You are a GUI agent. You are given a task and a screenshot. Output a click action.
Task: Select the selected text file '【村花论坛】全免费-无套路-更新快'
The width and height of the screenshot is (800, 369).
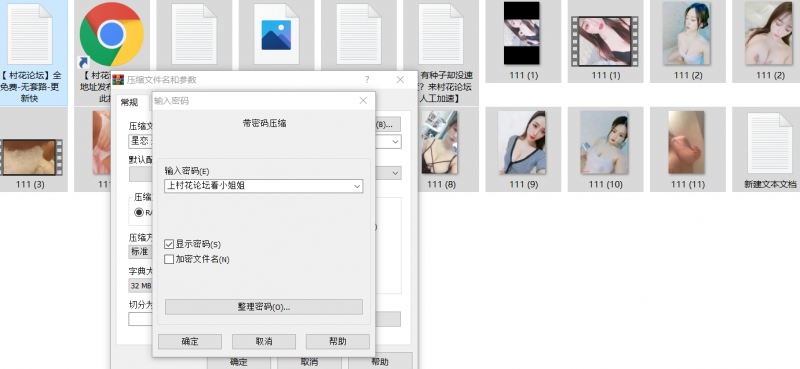[30, 53]
